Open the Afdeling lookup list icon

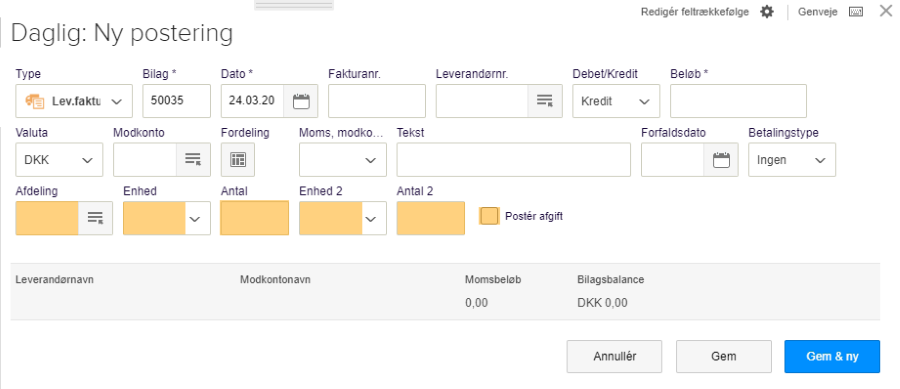[x=95, y=218]
